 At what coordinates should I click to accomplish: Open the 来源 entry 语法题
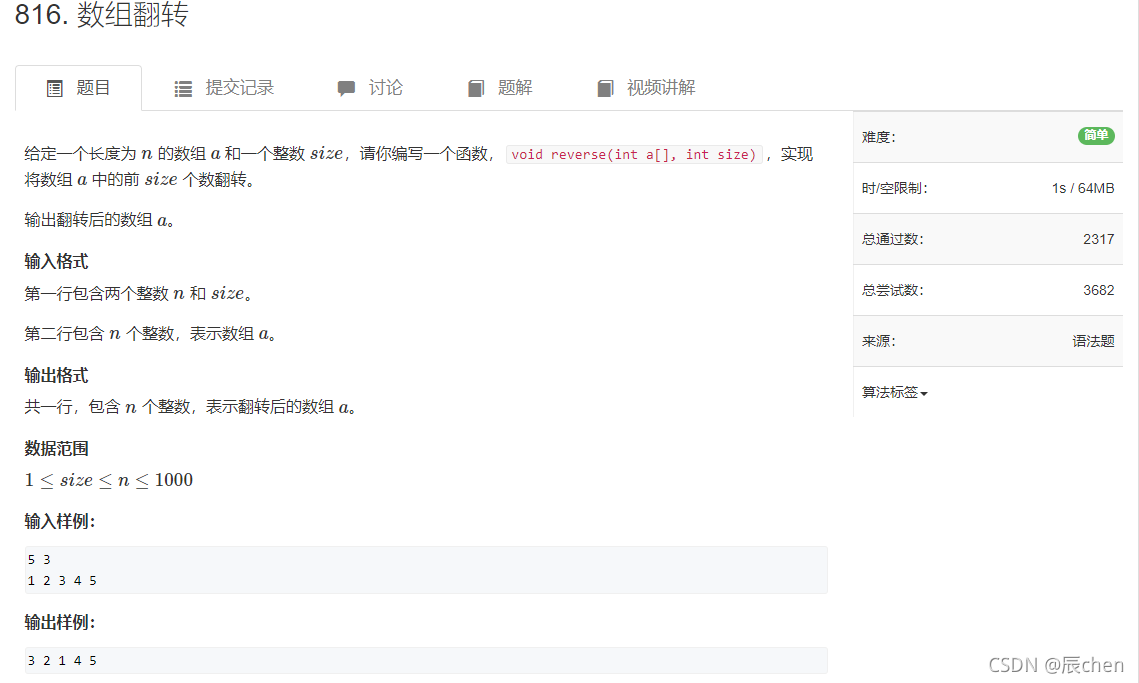(1093, 340)
